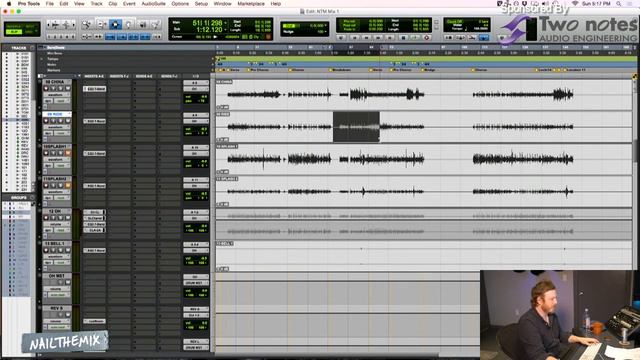This screenshot has height=360, width=640.
Task: Click the volume icon in menu bar
Action: point(546,4)
